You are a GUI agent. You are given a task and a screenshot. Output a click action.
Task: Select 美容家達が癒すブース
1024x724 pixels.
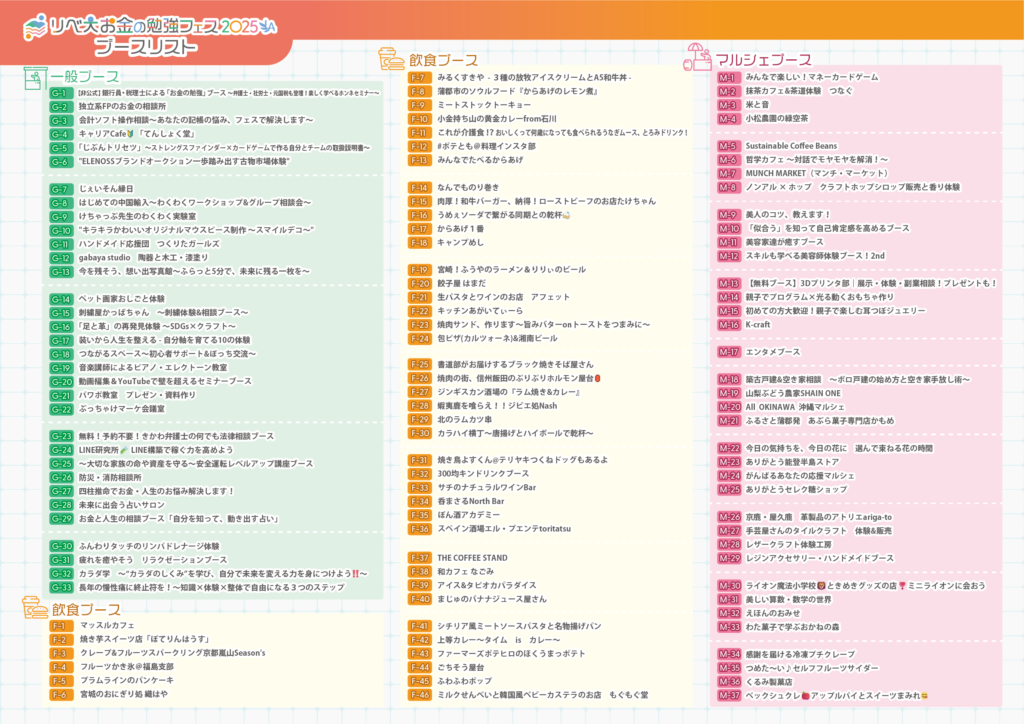[771, 242]
